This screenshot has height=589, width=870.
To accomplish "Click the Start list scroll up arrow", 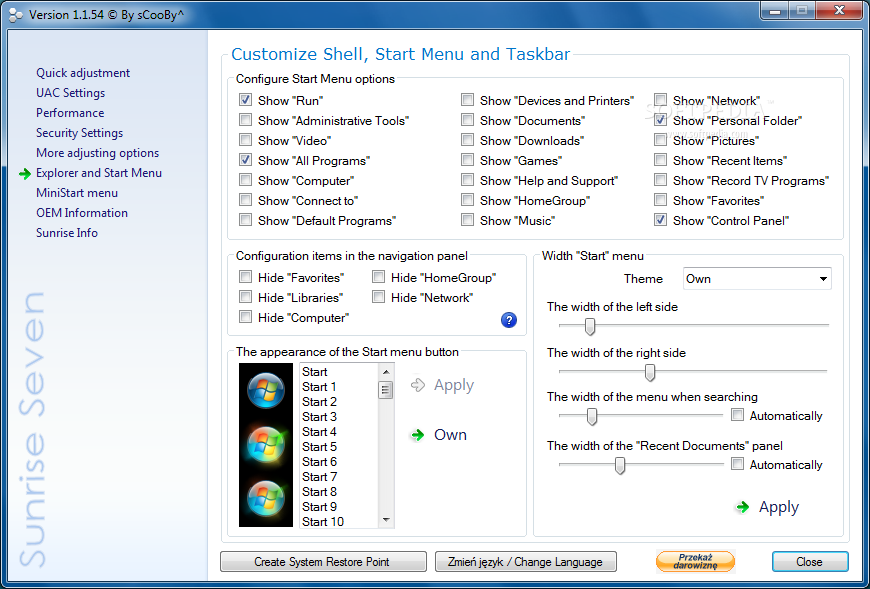I will tap(386, 371).
